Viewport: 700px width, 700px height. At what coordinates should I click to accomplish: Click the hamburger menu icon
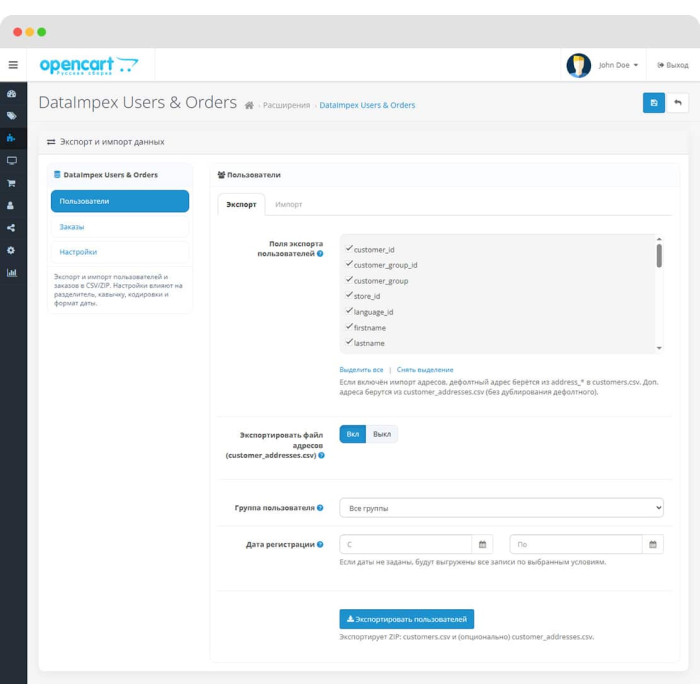coord(13,65)
